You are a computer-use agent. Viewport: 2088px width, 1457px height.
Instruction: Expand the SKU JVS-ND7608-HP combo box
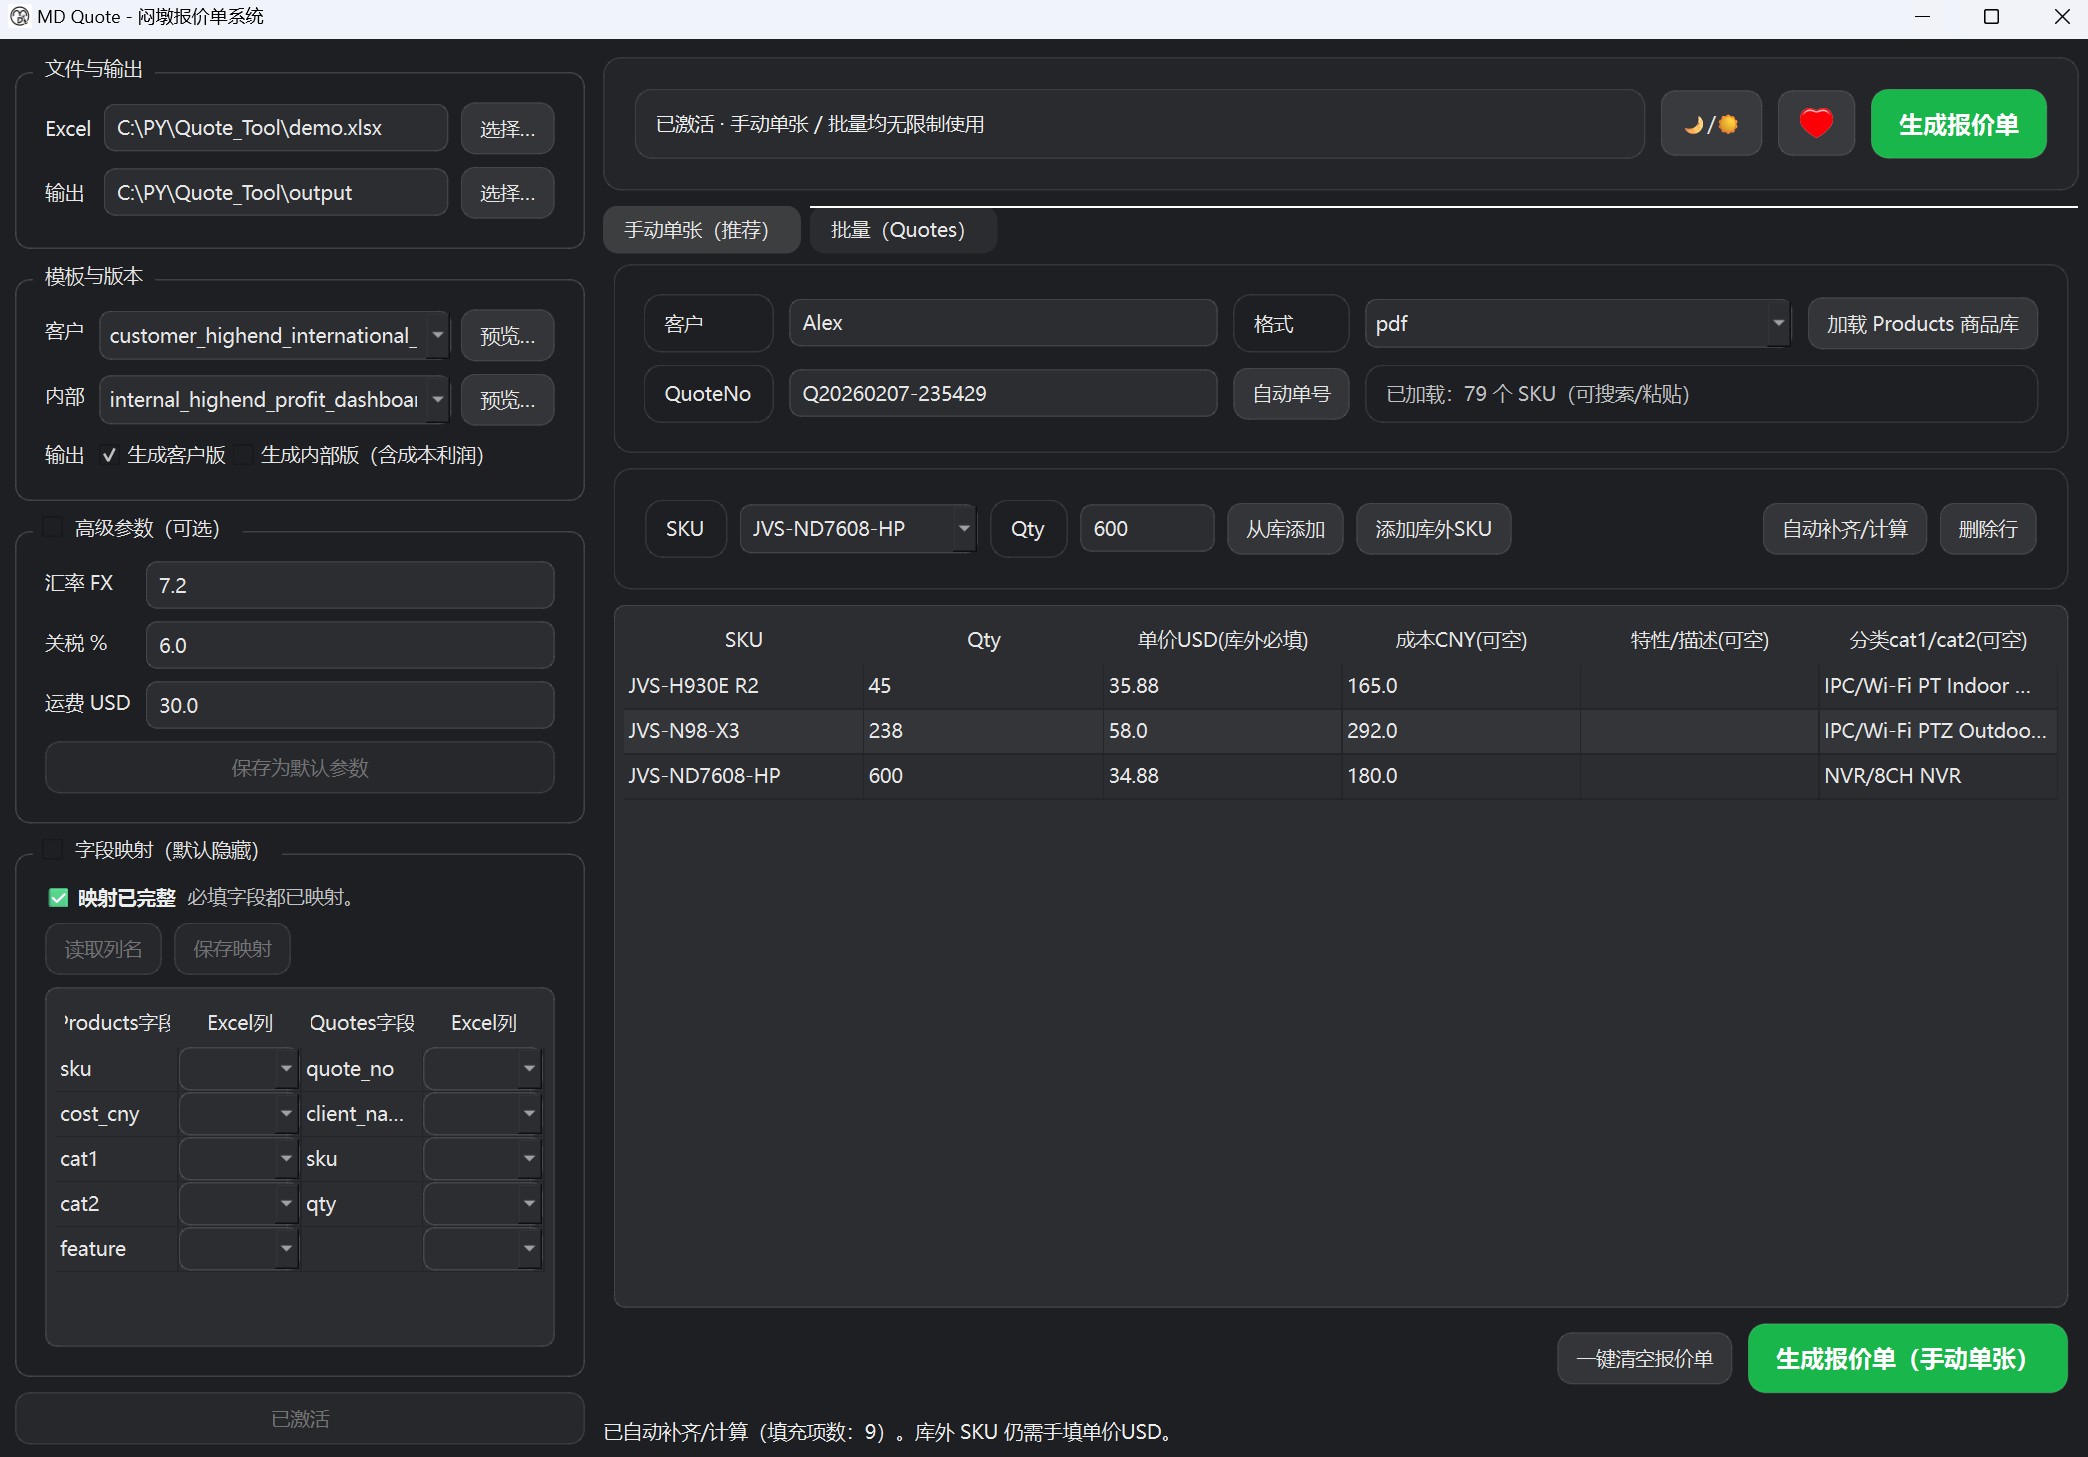pyautogui.click(x=963, y=528)
